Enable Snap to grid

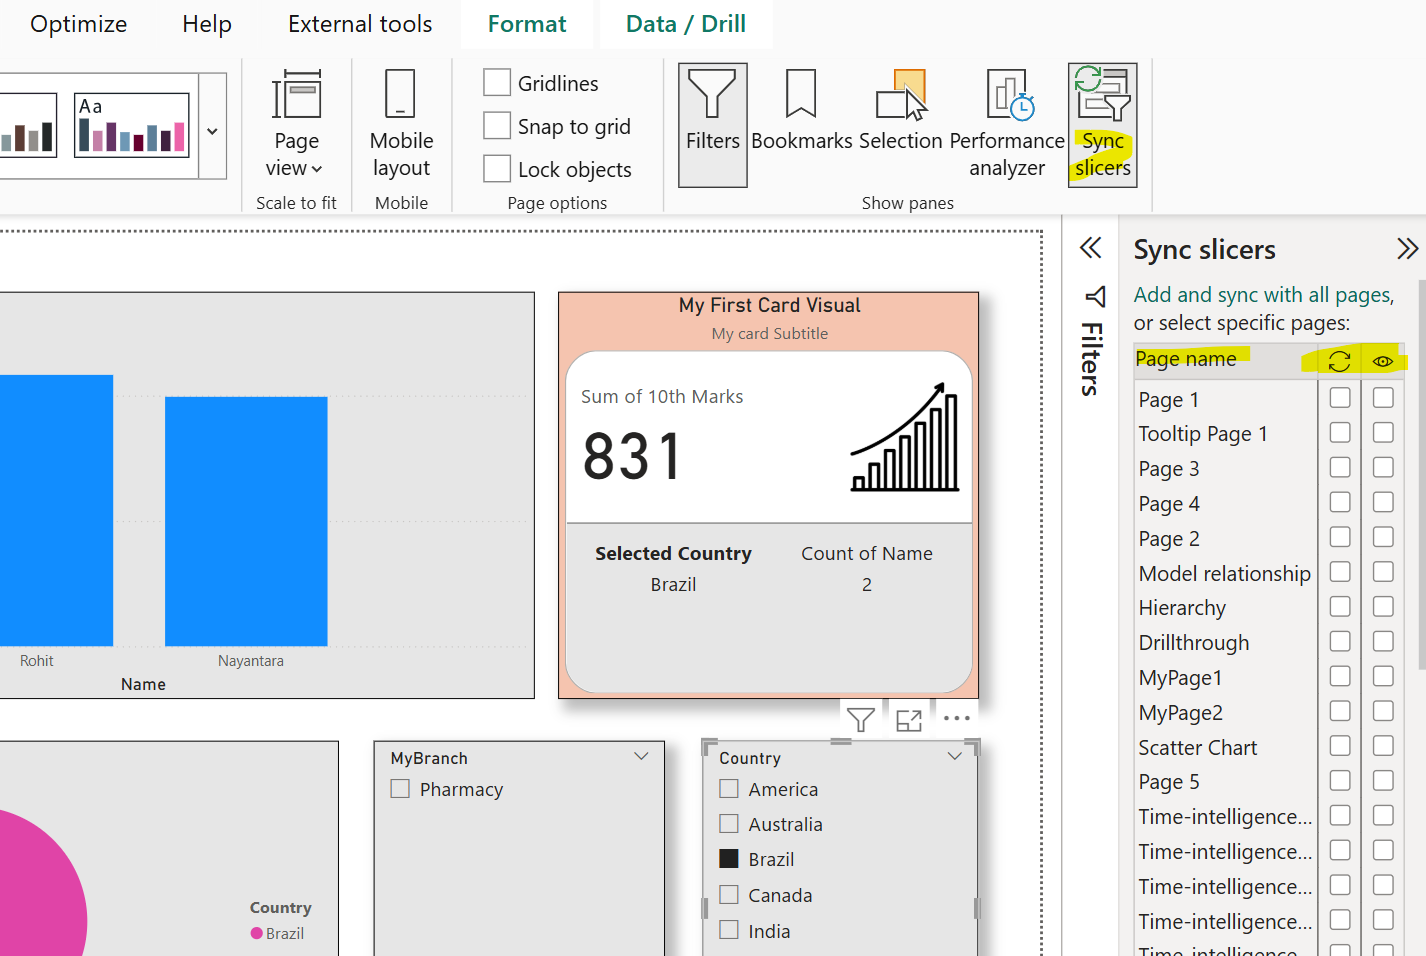coord(497,126)
